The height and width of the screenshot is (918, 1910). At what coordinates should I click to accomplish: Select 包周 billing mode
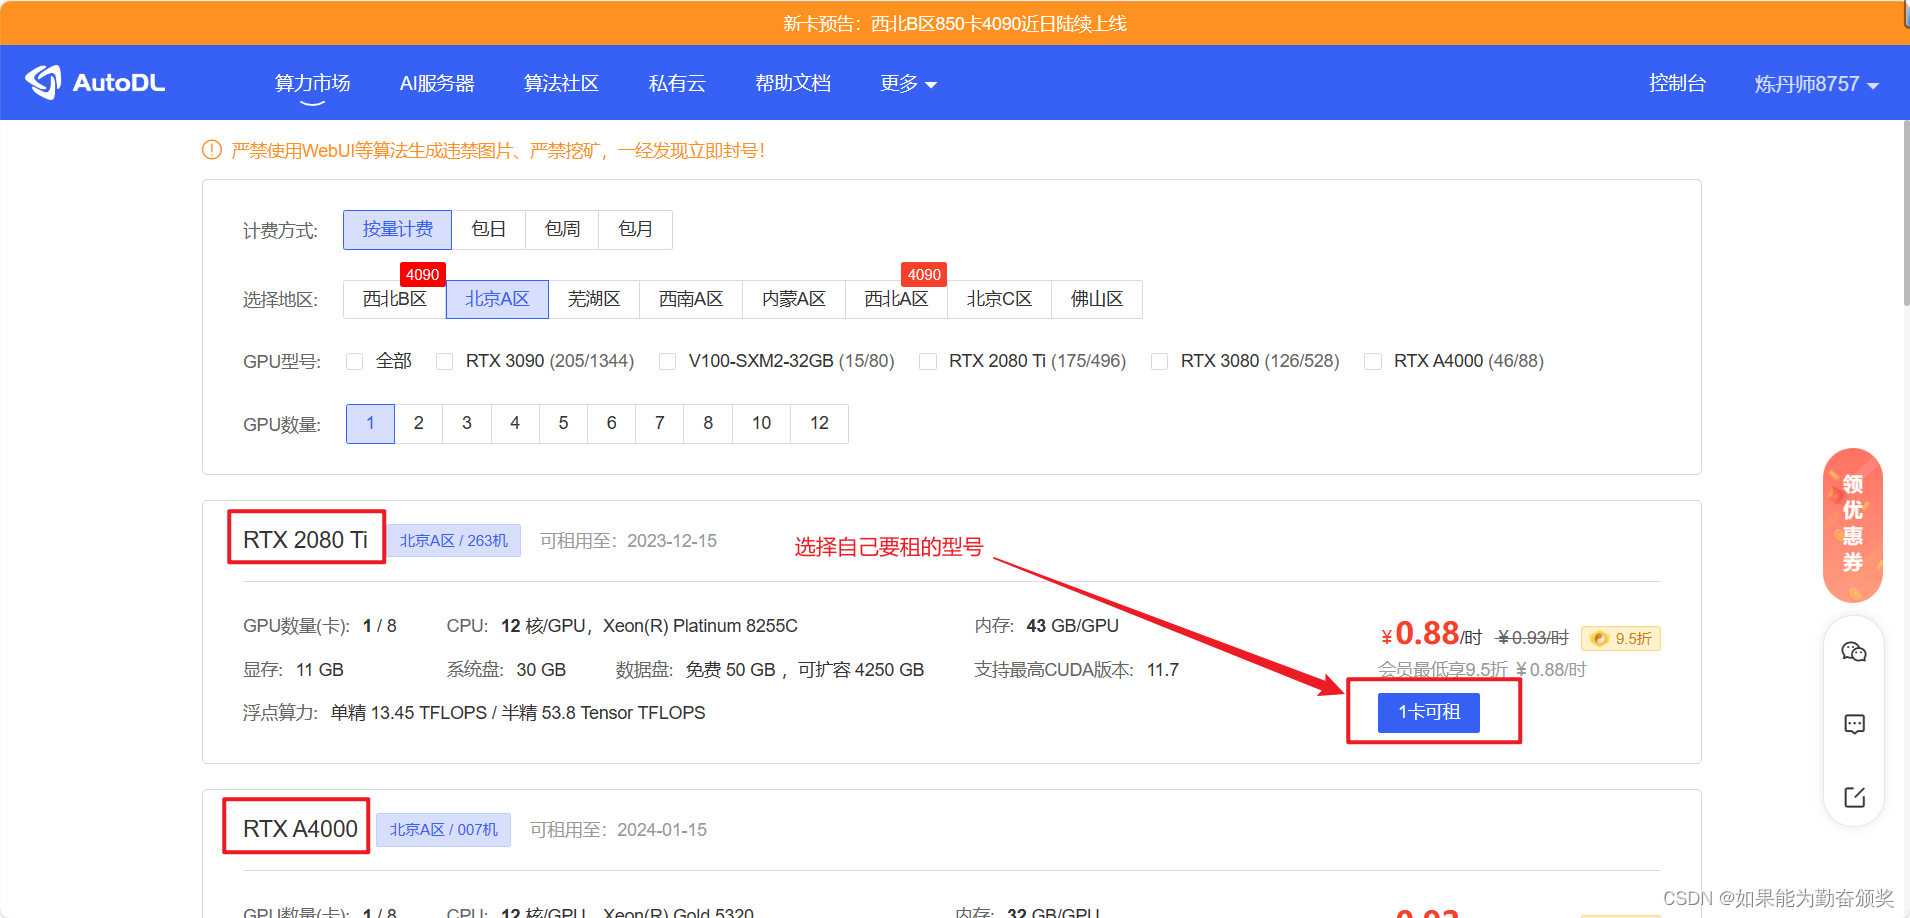[562, 229]
